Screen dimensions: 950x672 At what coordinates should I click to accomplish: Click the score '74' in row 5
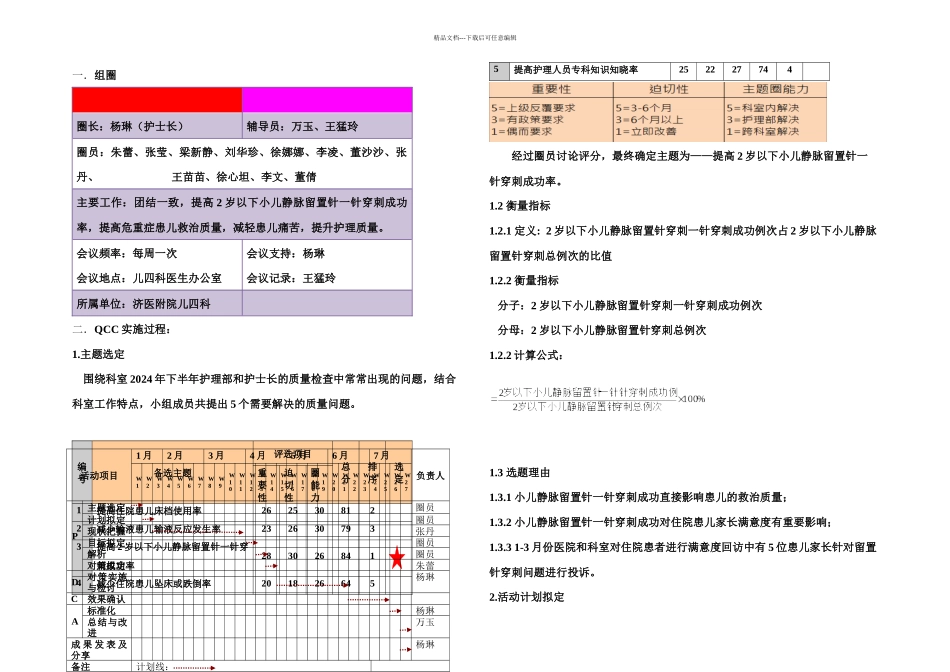763,70
